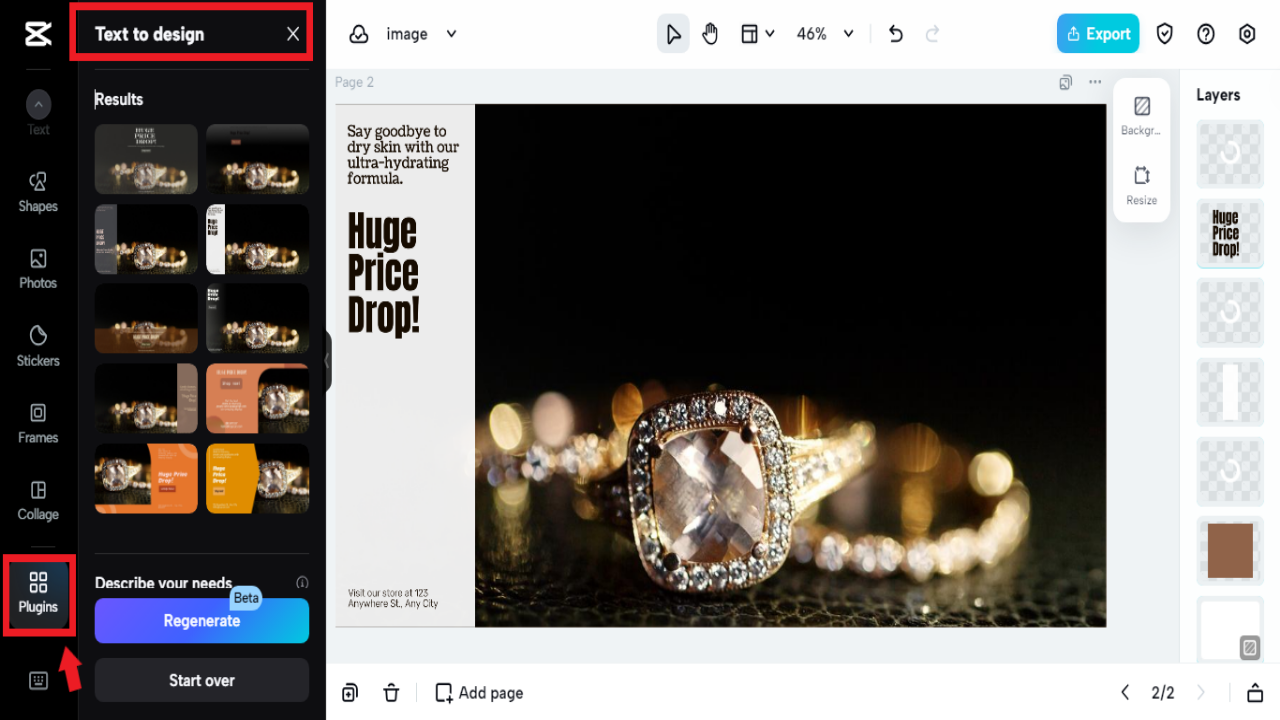
Task: Open the Frames panel
Action: click(38, 423)
